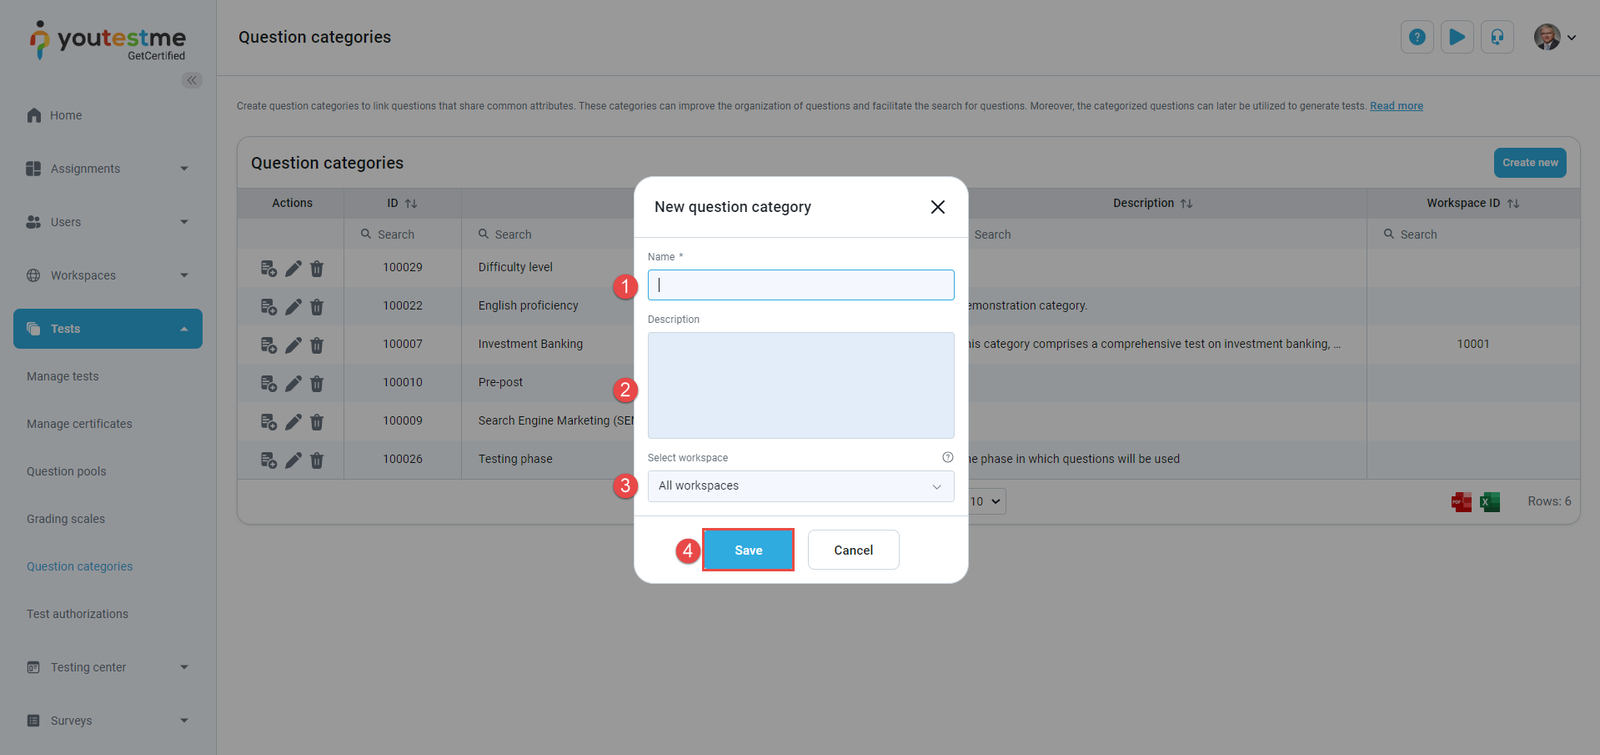Export the categories table to PDF
1600x755 pixels.
[x=1461, y=501]
